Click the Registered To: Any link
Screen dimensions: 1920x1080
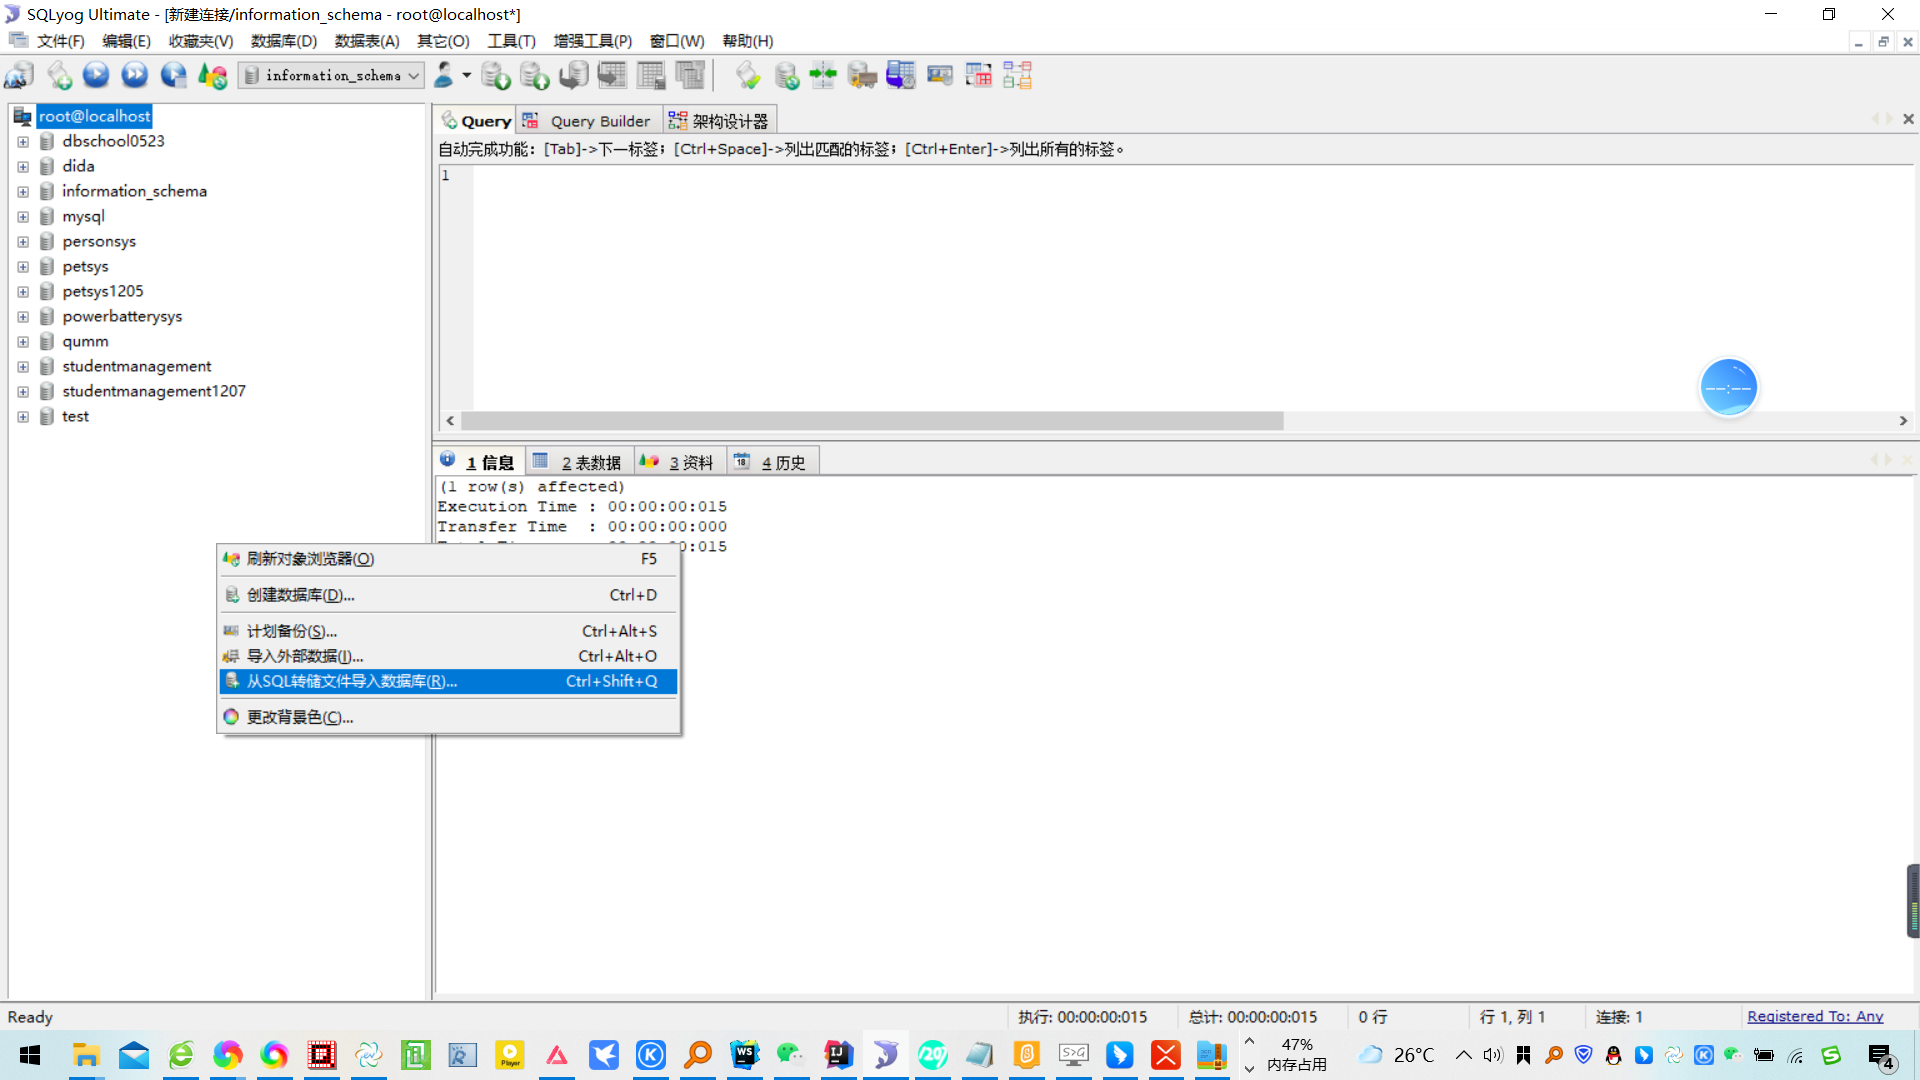[1815, 1016]
